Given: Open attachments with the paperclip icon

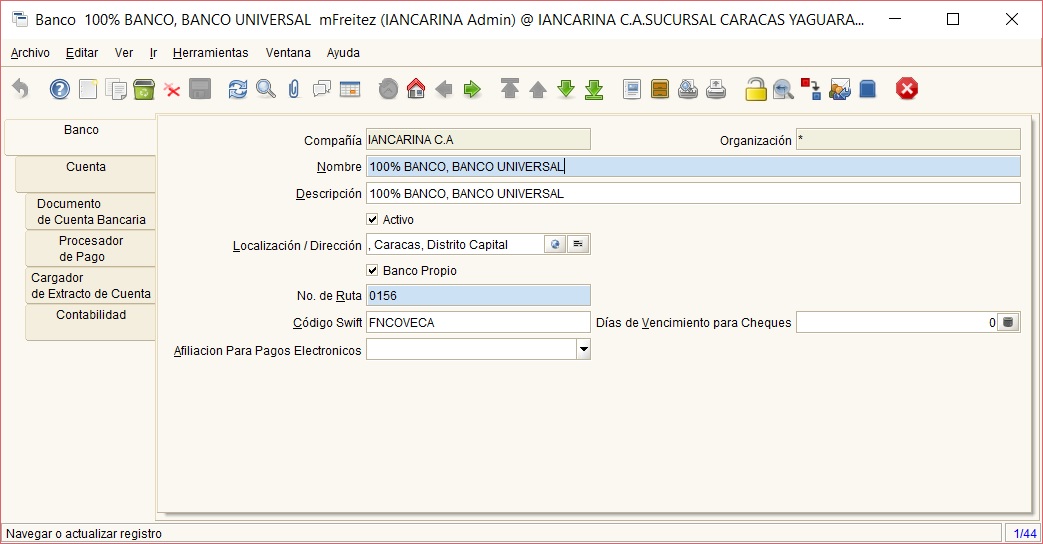Looking at the screenshot, I should coord(293,88).
